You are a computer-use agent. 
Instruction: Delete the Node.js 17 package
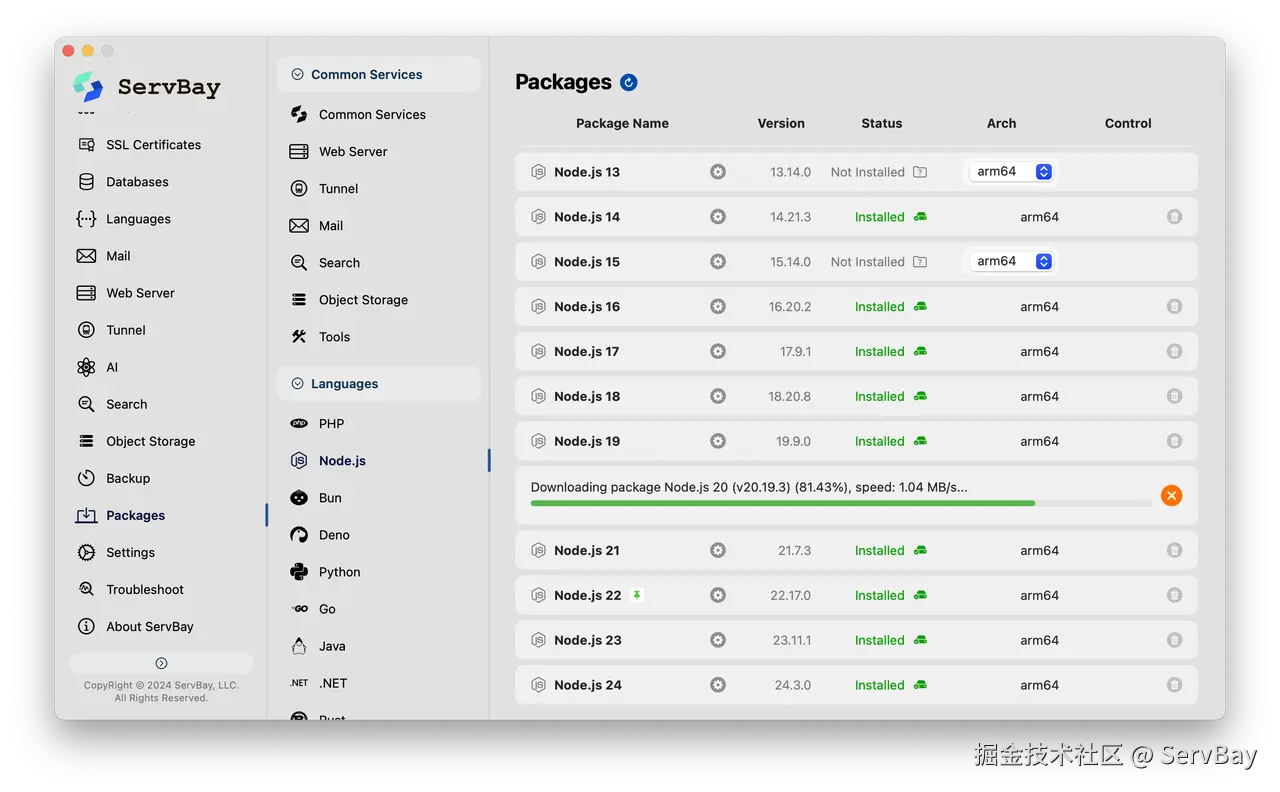tap(1174, 351)
